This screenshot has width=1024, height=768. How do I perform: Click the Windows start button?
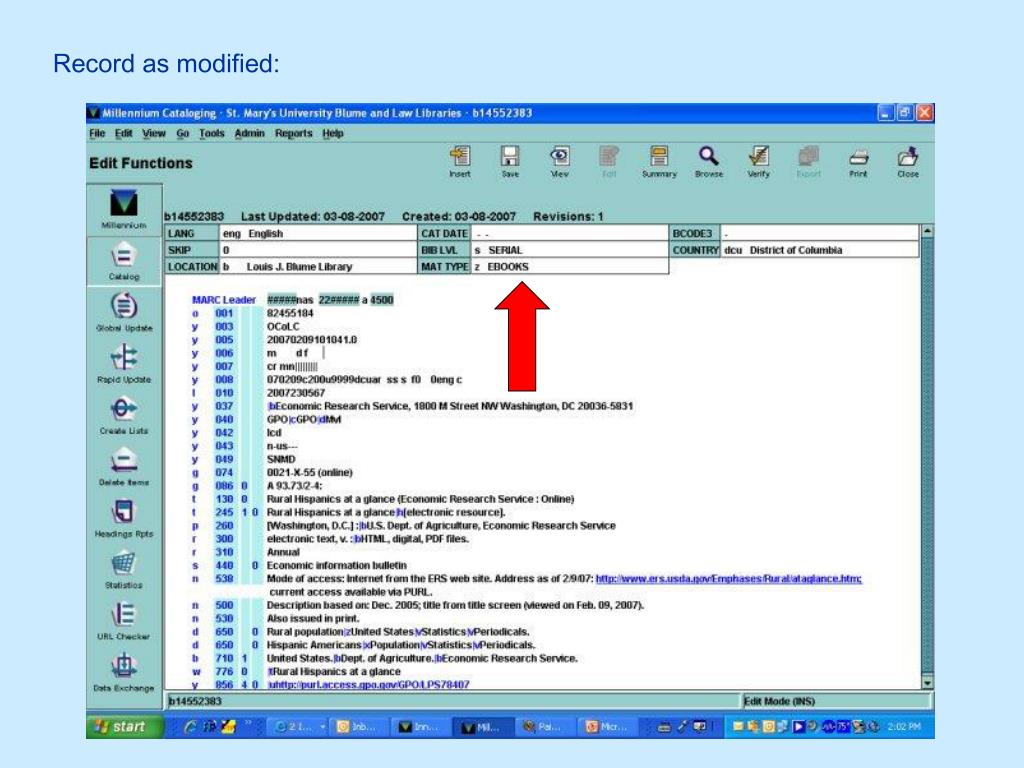(125, 726)
